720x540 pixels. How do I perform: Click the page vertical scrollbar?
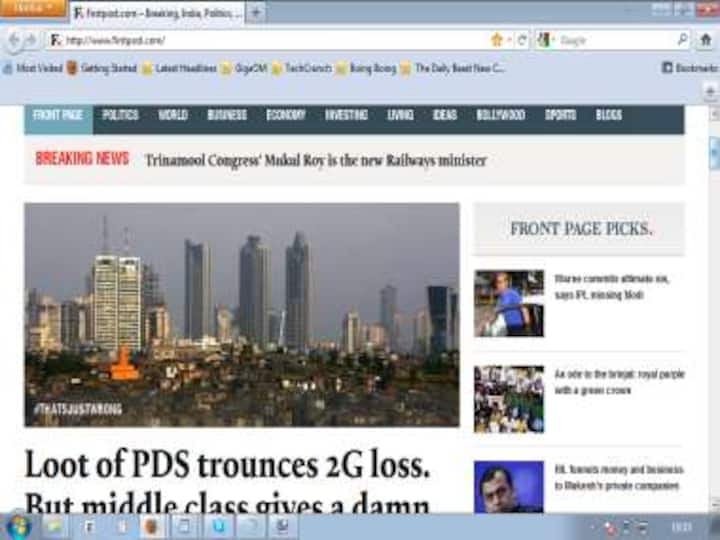pyautogui.click(x=713, y=300)
